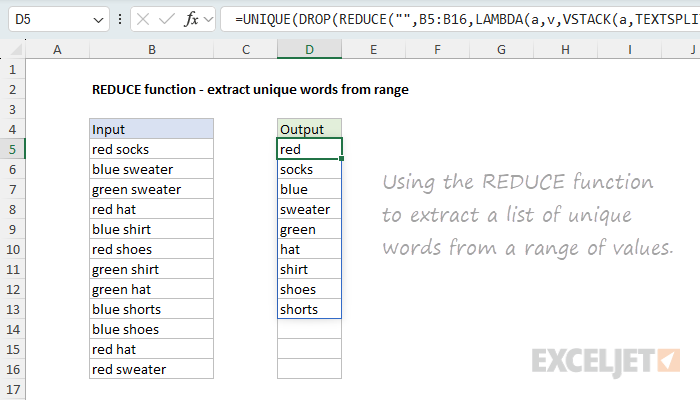Select output cell 'green'
Image resolution: width=700 pixels, height=400 pixels.
(x=309, y=229)
